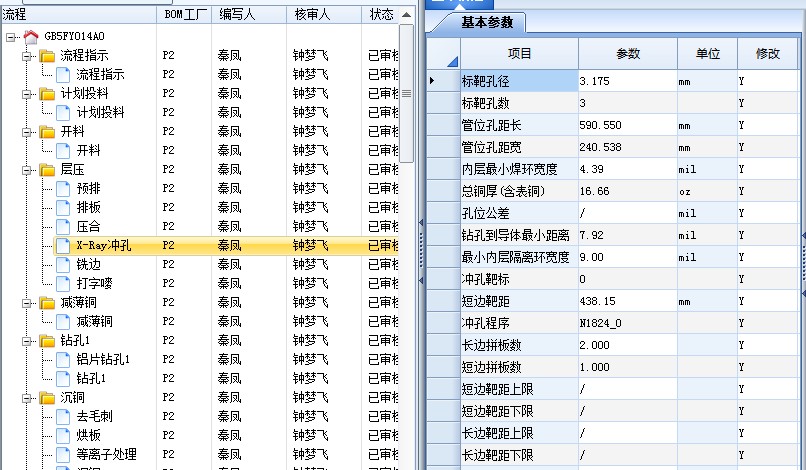Click the 修改 column header
This screenshot has width=806, height=470.
pyautogui.click(x=767, y=53)
